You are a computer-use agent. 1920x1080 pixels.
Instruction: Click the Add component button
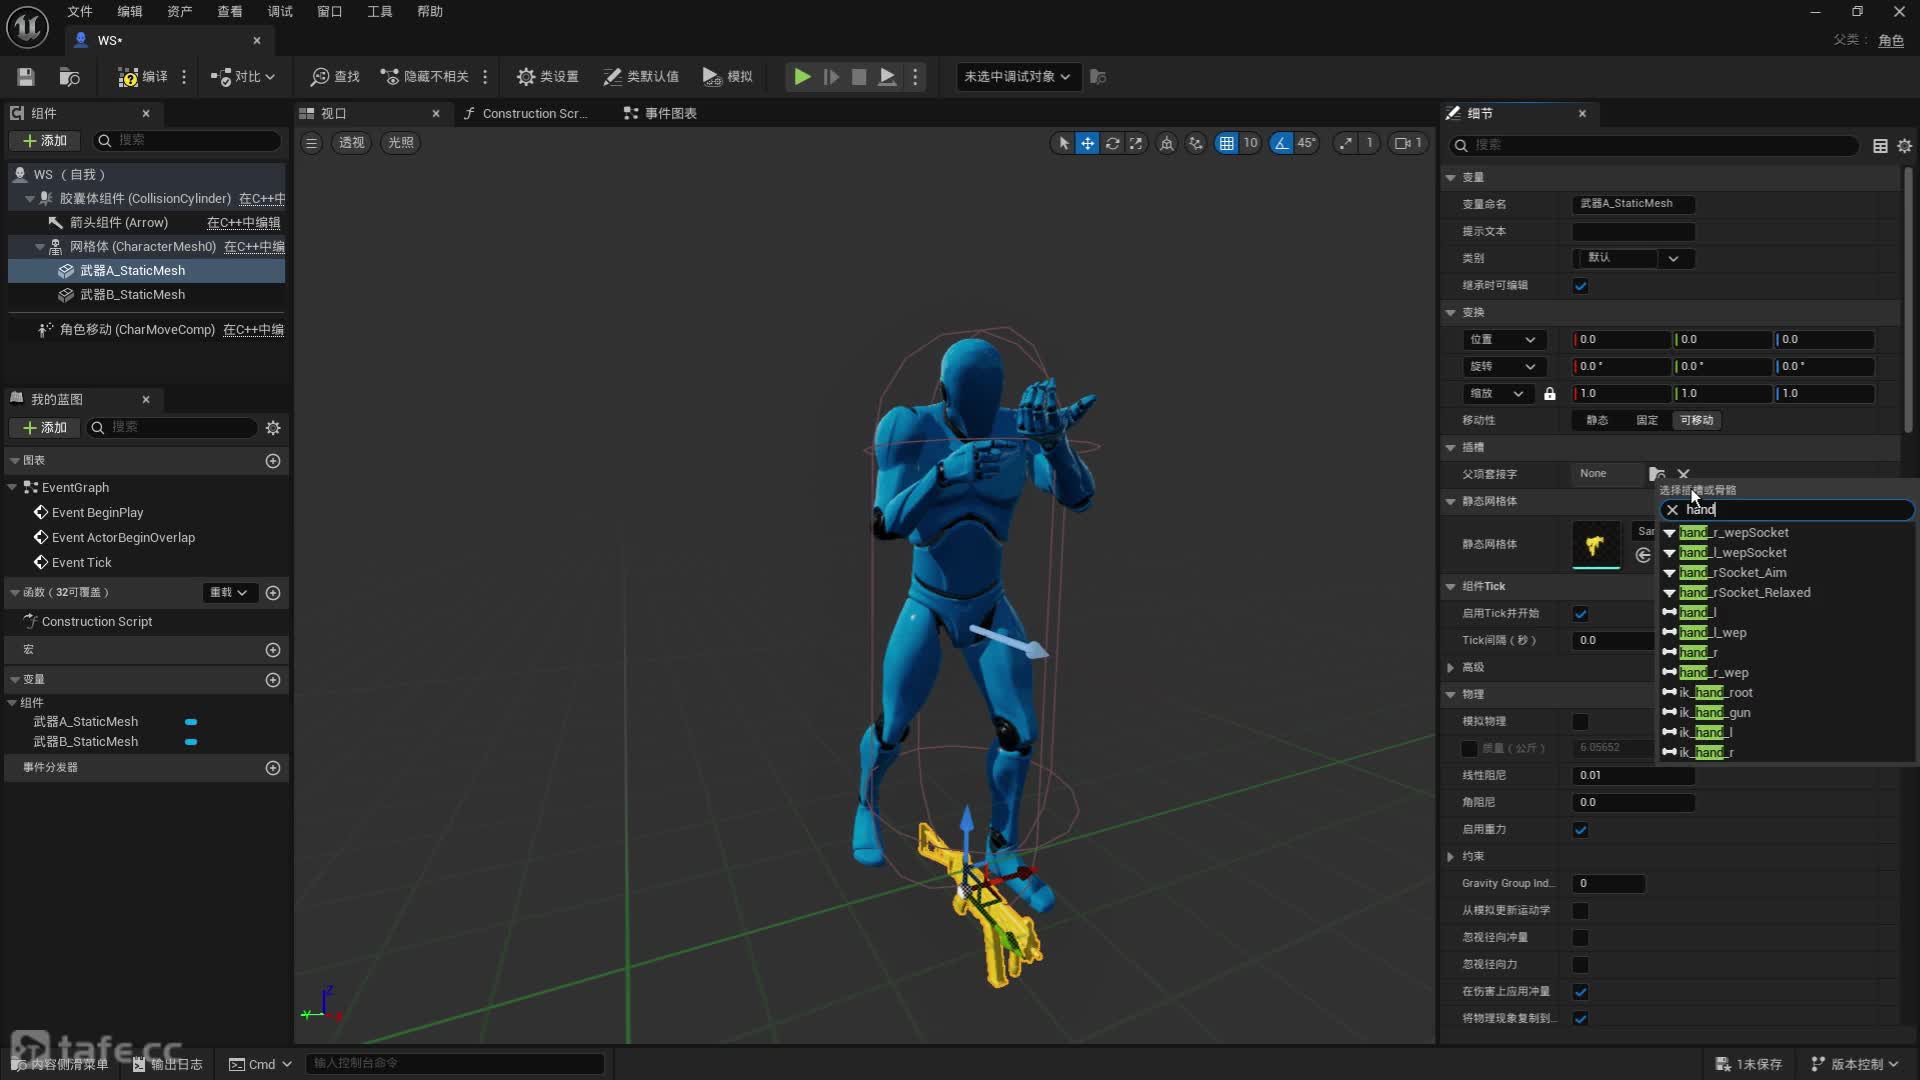[x=45, y=141]
